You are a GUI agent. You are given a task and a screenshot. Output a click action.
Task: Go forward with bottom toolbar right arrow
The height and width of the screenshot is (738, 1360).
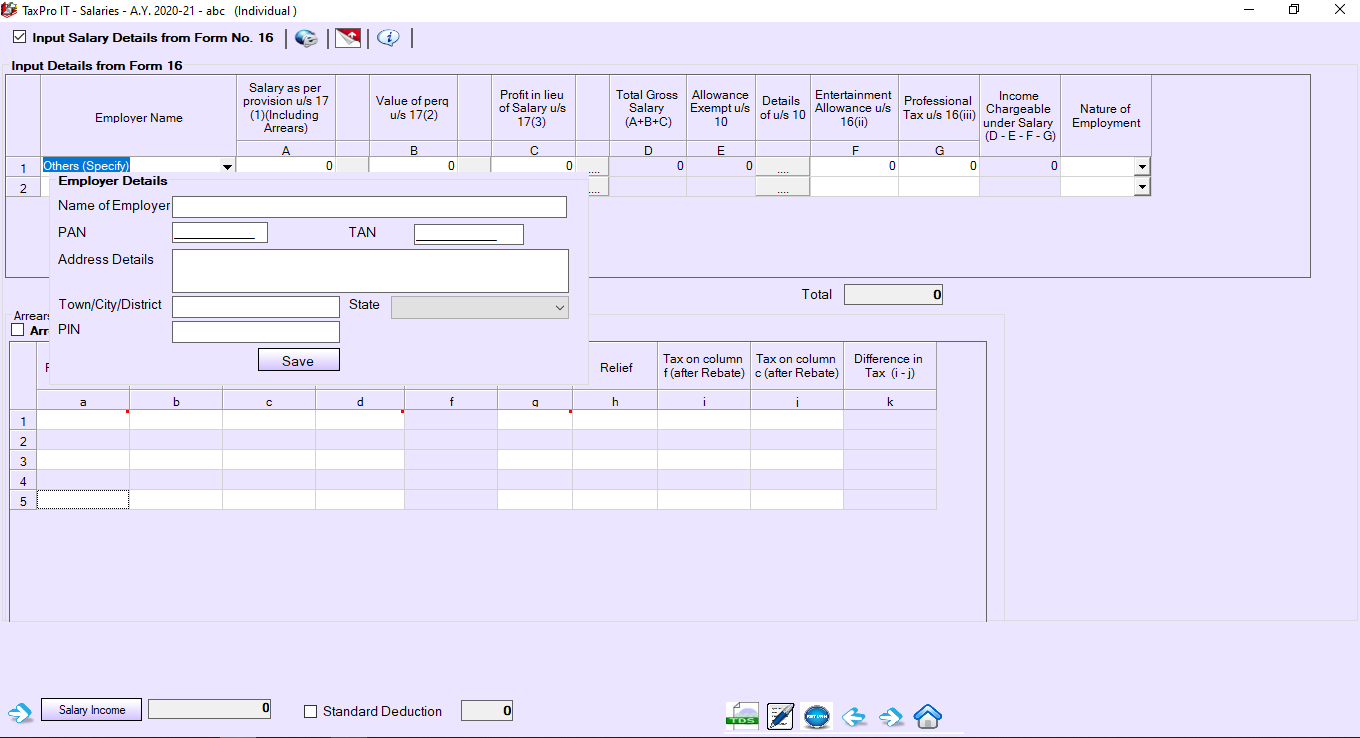(890, 717)
